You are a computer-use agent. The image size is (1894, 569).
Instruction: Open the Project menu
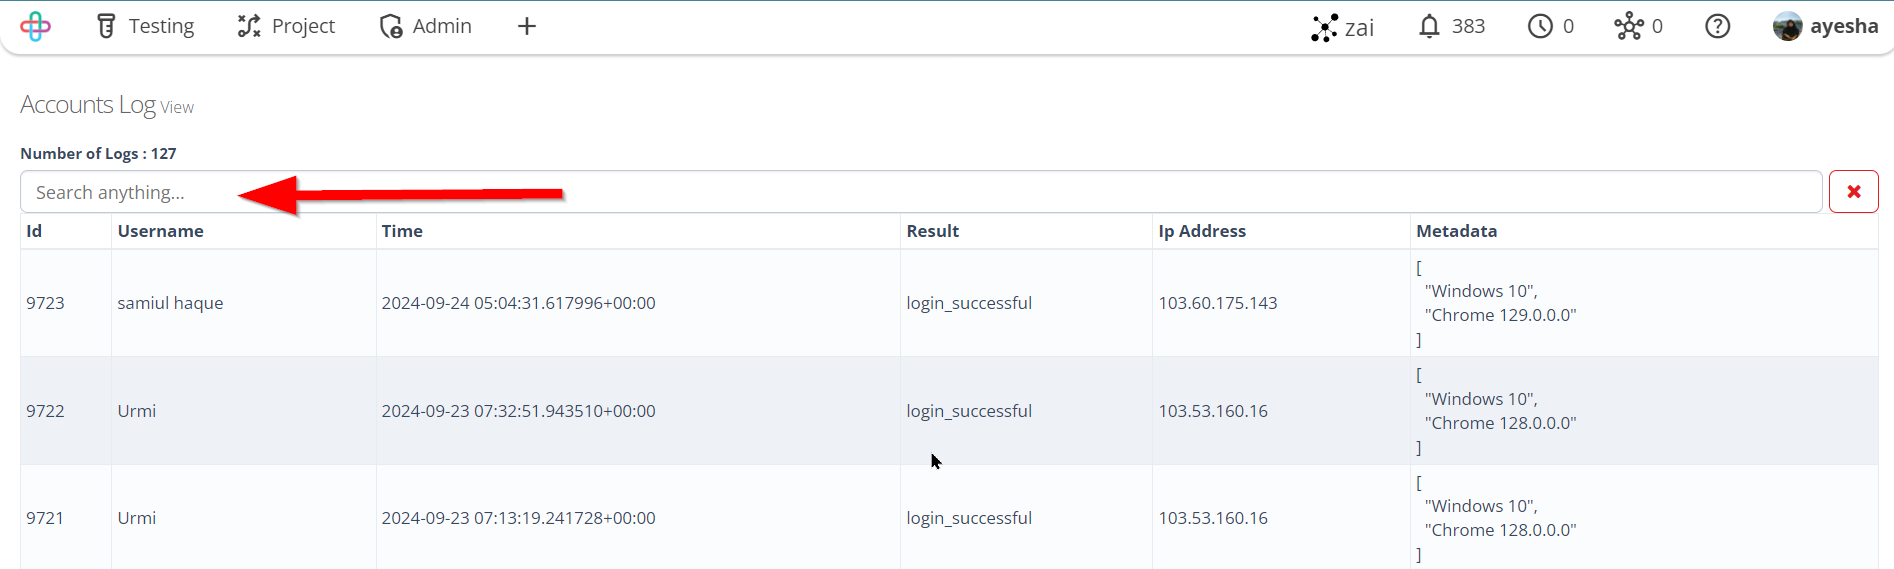click(286, 26)
